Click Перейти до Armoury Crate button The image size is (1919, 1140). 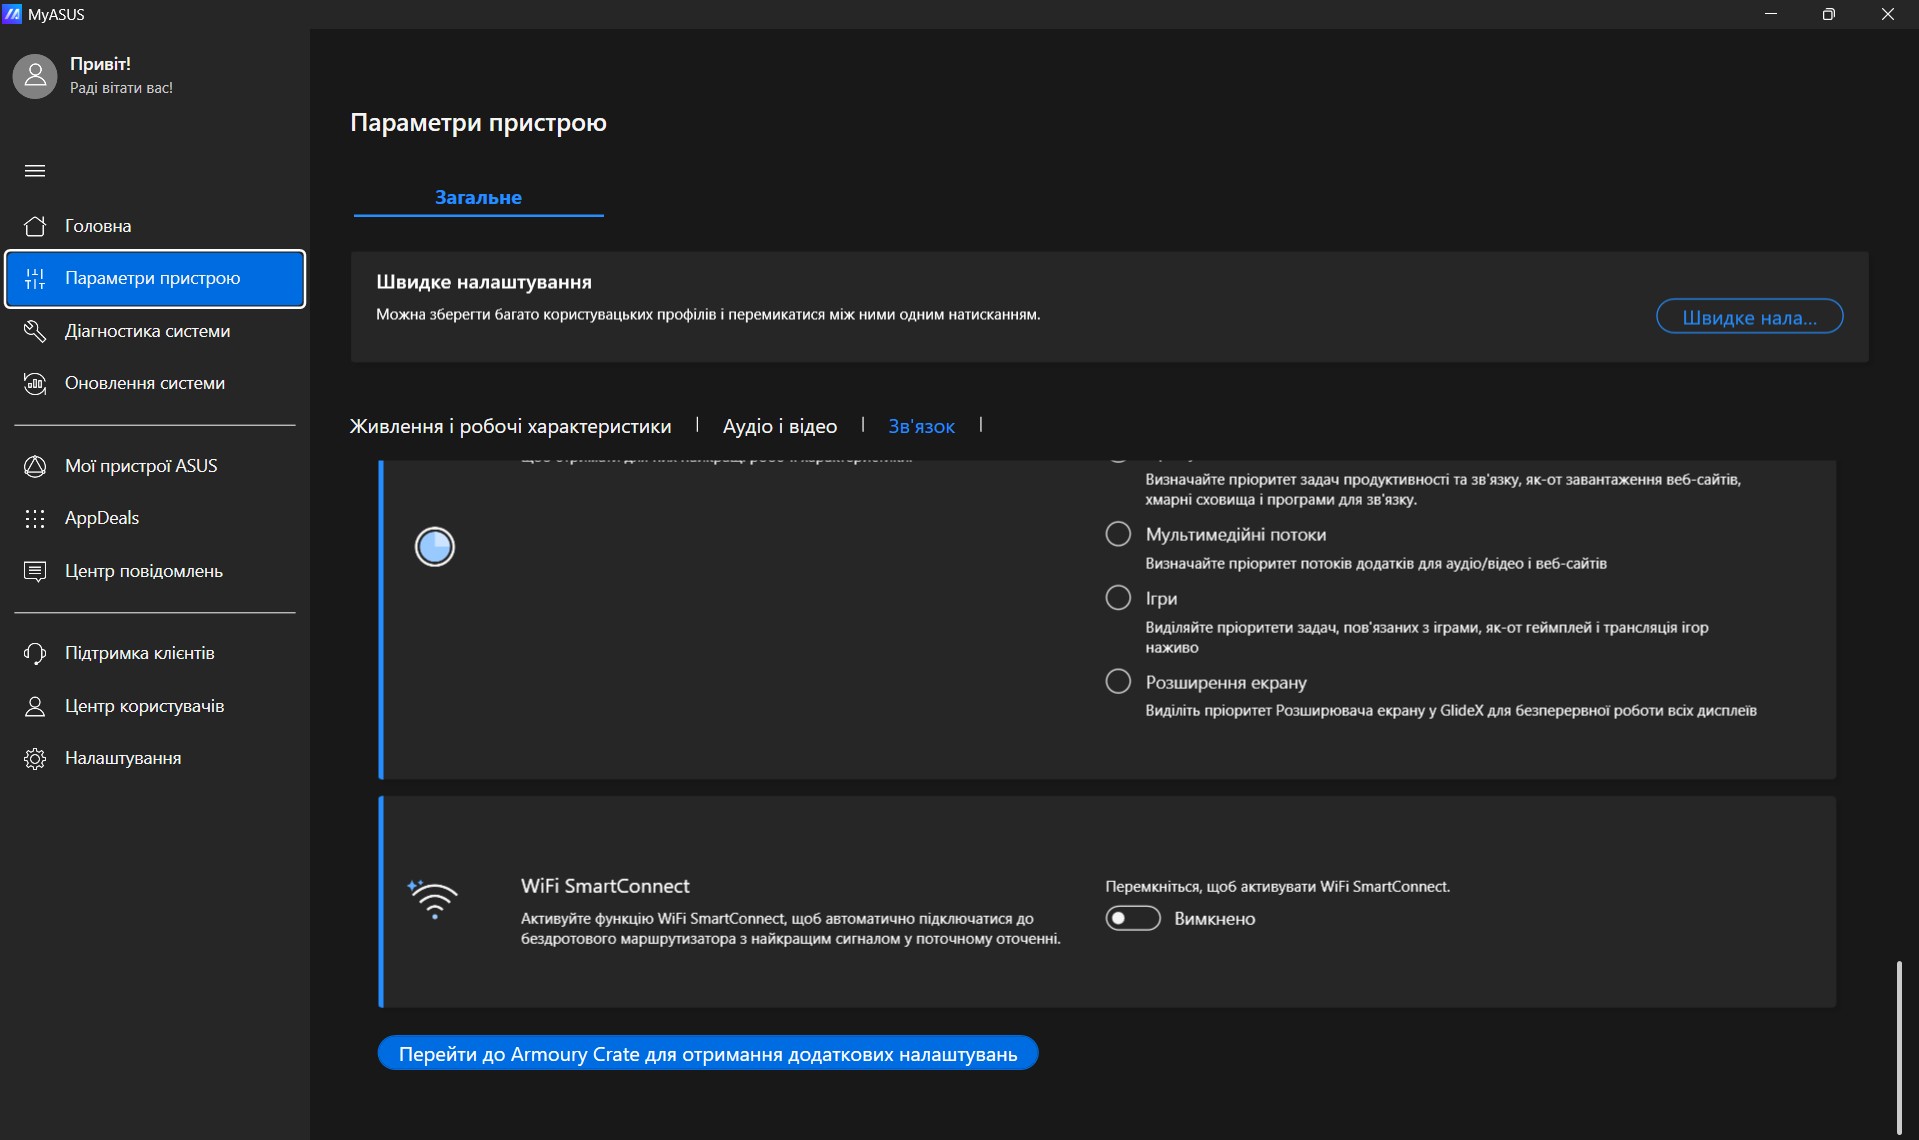pyautogui.click(x=707, y=1053)
